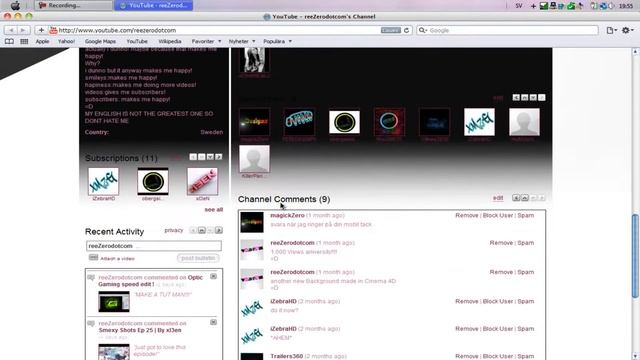Remove the magickZero comment
This screenshot has width=640, height=360.
pyautogui.click(x=467, y=215)
